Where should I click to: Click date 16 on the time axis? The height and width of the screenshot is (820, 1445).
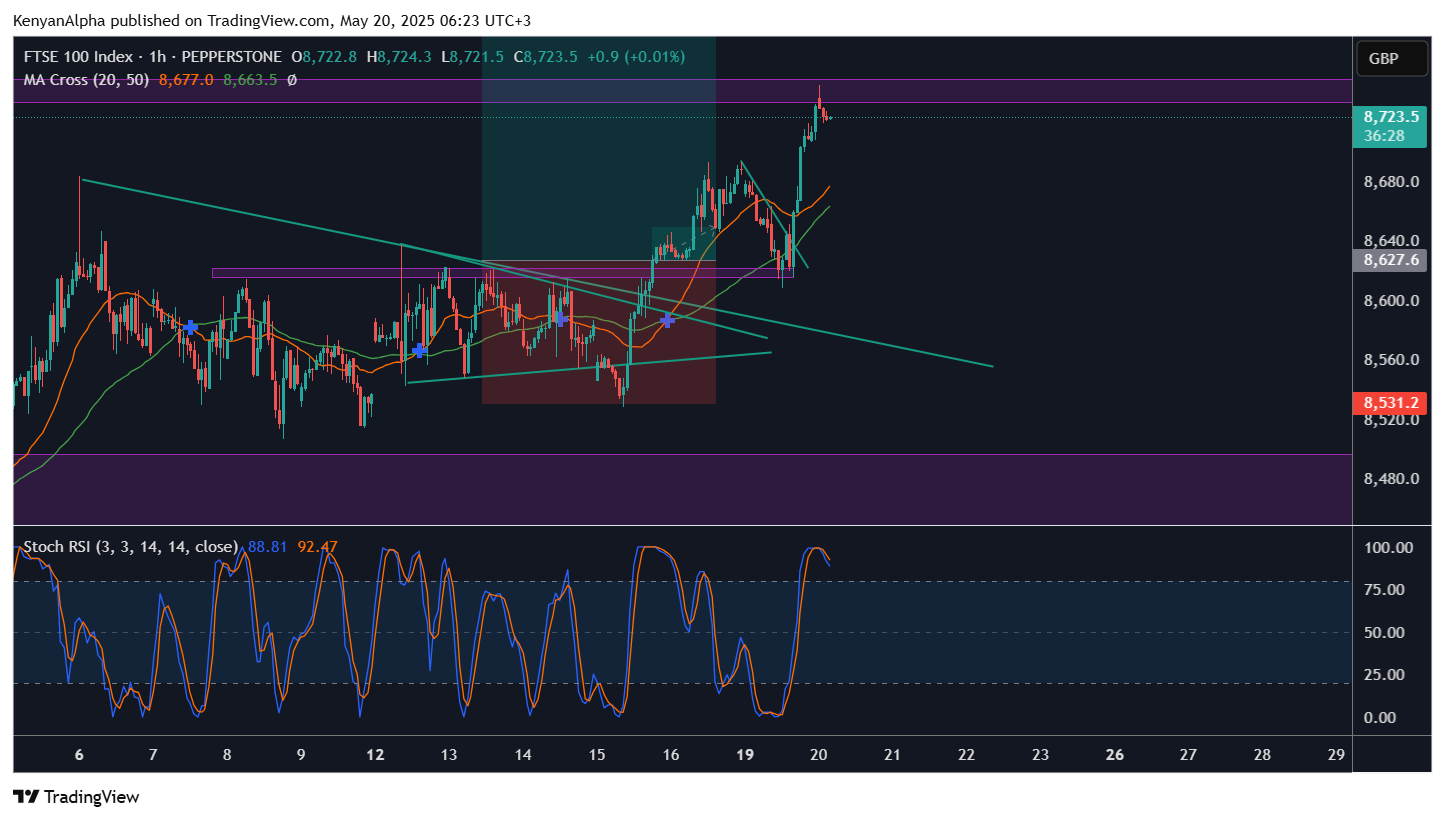671,754
